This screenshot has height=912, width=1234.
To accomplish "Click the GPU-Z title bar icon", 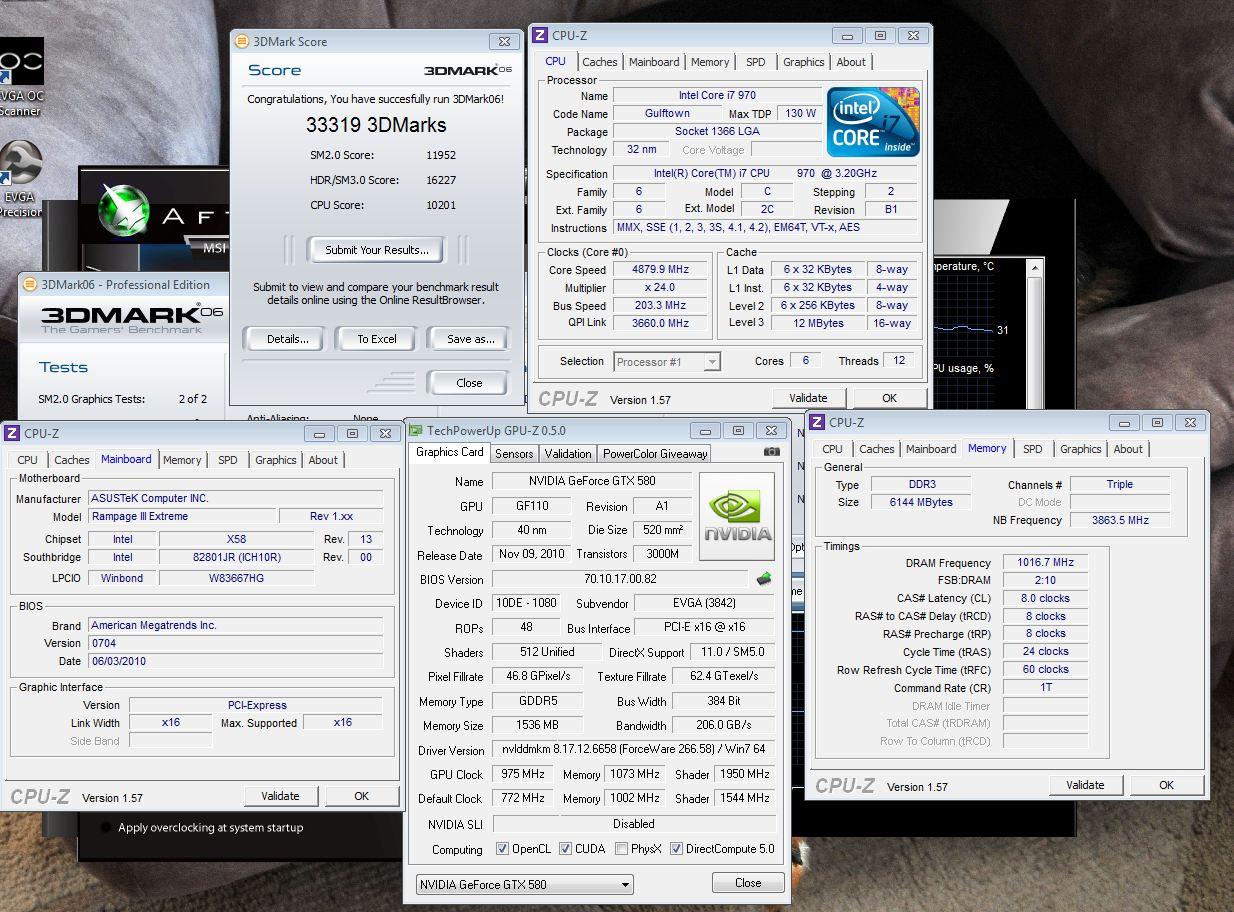I will pyautogui.click(x=416, y=431).
